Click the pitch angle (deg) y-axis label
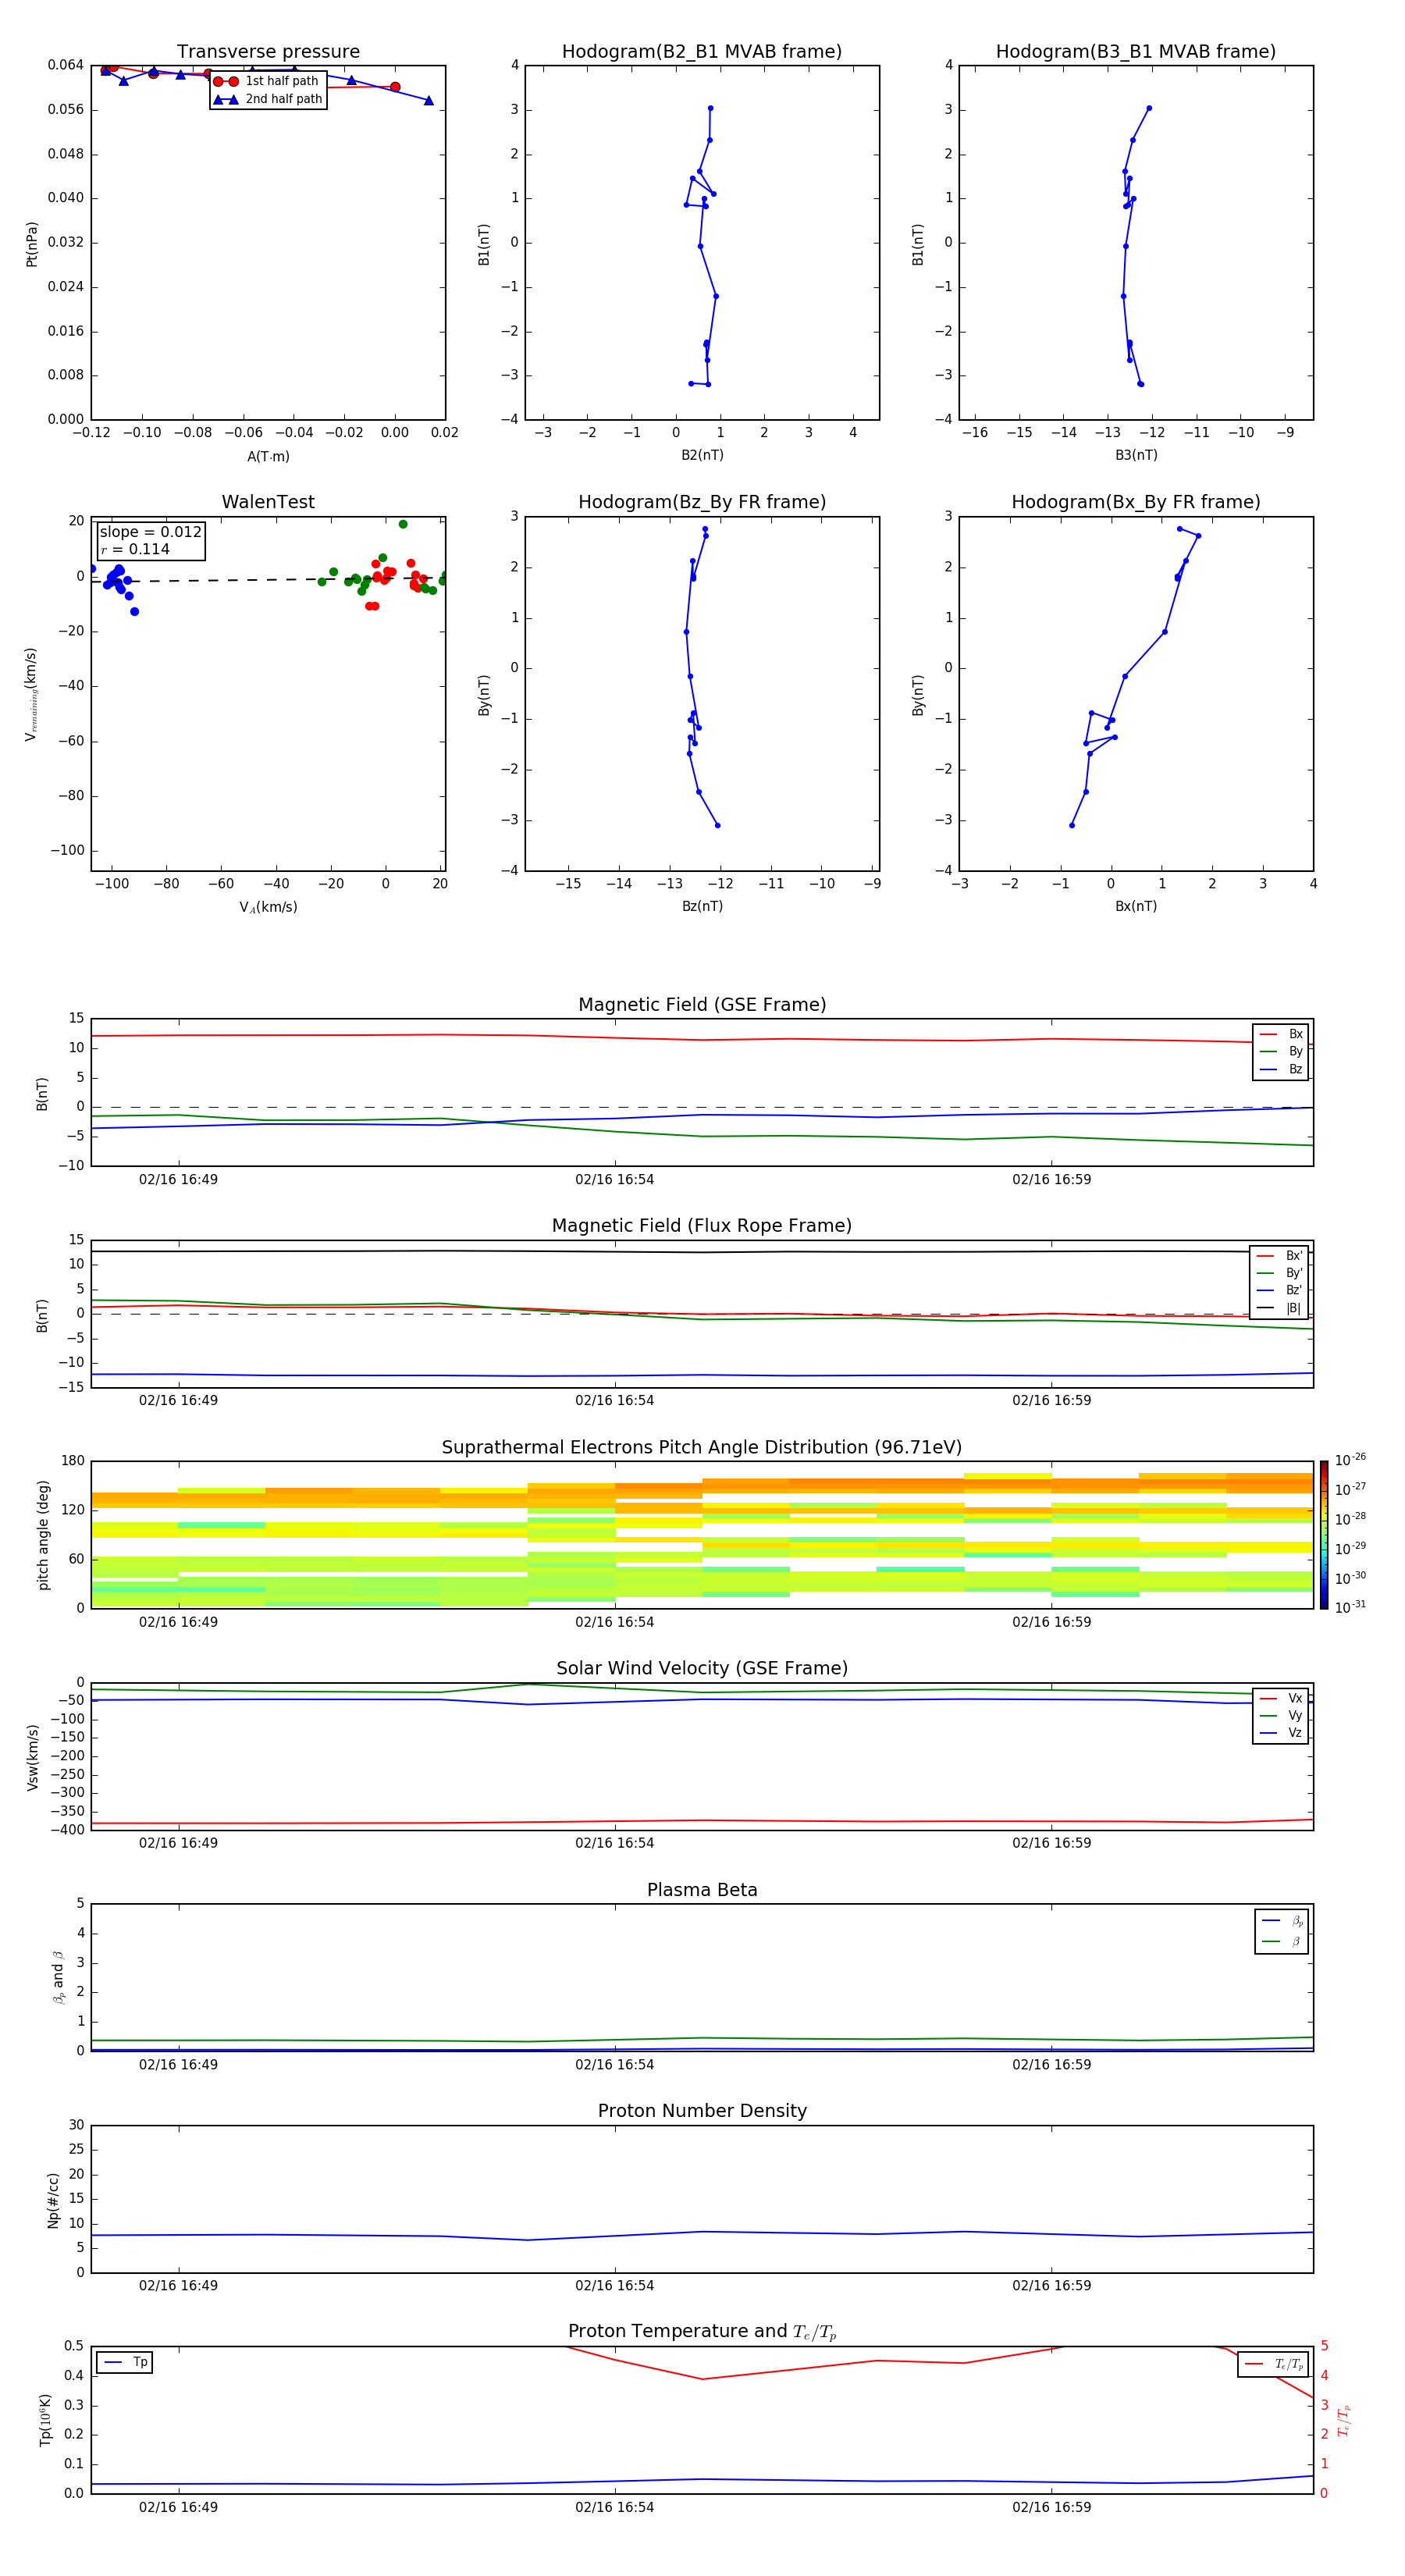 pos(43,1535)
